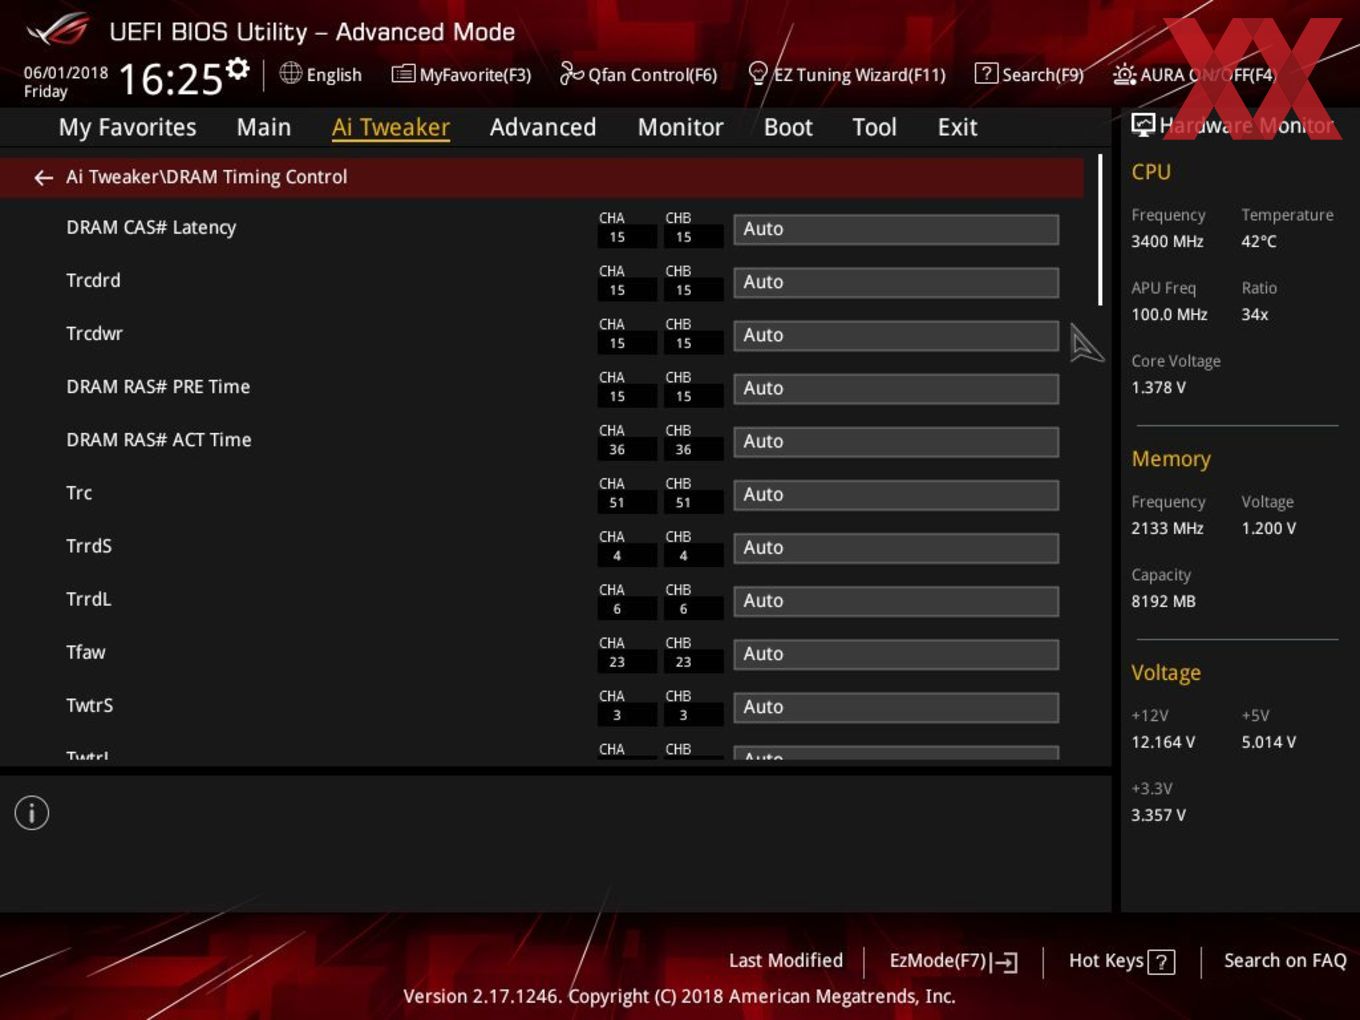Click the Search question-mark icon
The width and height of the screenshot is (1360, 1020).
986,73
